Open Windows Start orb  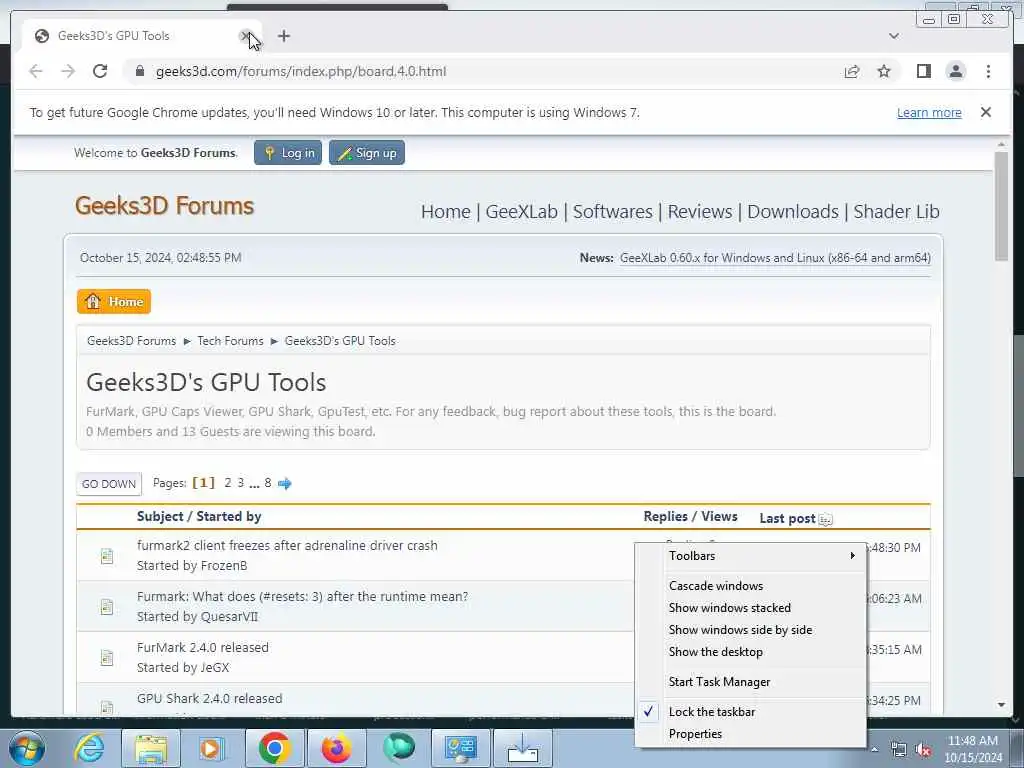(26, 748)
